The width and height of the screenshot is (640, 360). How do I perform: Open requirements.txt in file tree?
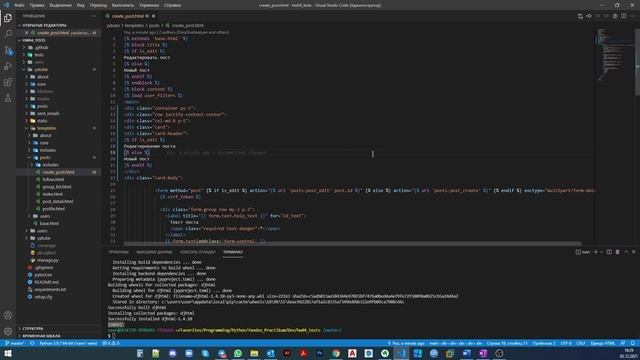[x=50, y=289]
